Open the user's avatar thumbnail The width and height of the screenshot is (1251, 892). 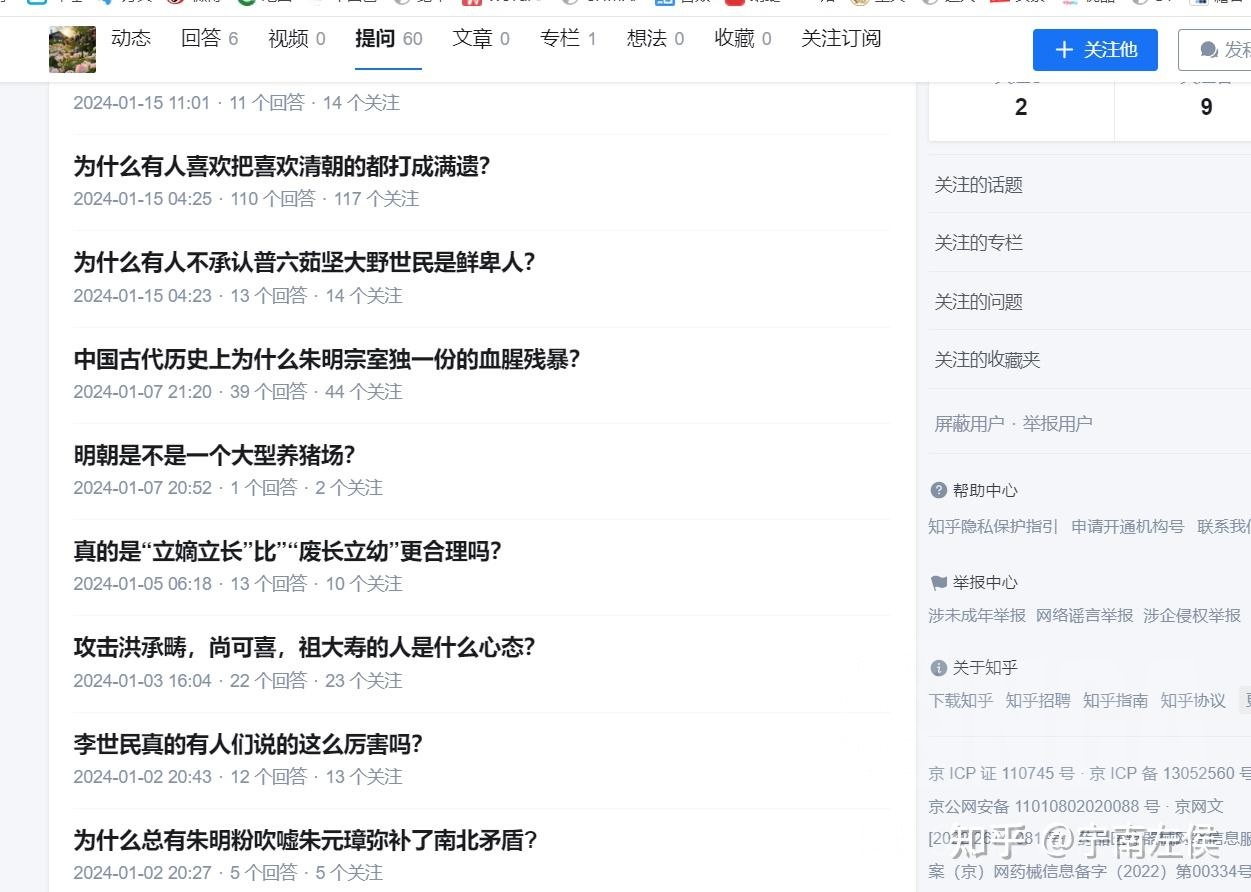(x=72, y=49)
